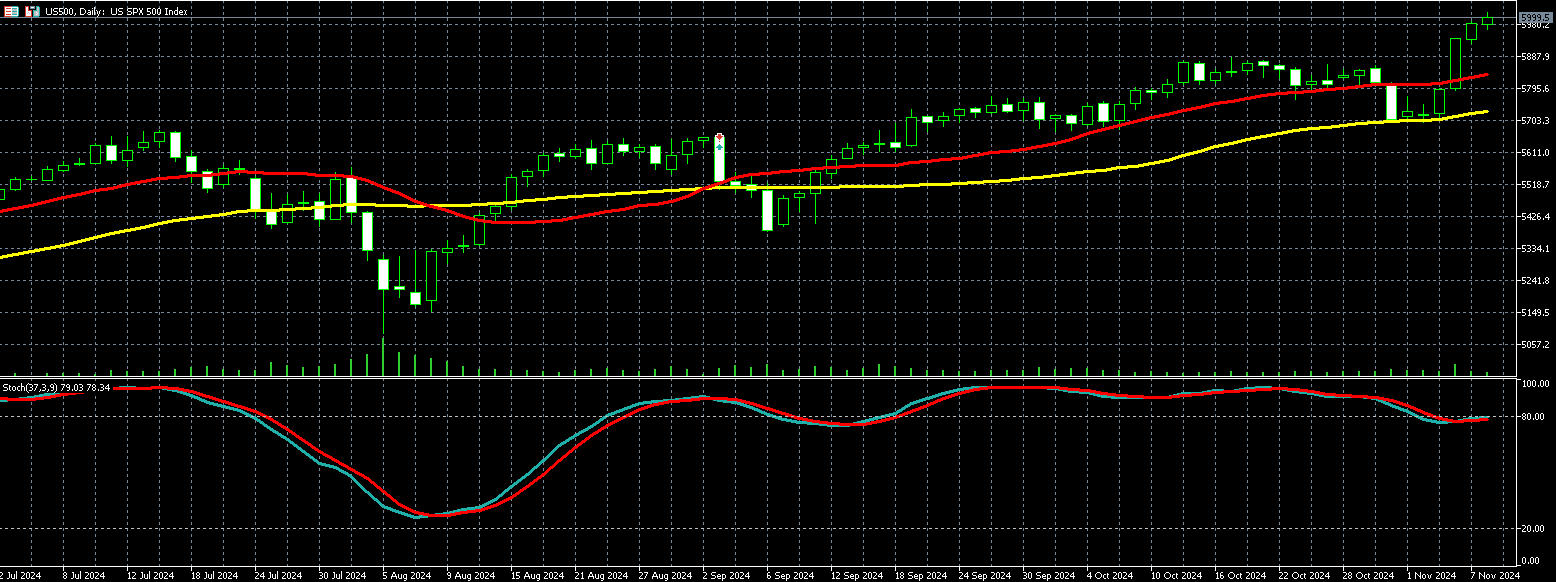1556x582 pixels.
Task: Click the 7 Nov 2024 date label
Action: pos(1494,575)
